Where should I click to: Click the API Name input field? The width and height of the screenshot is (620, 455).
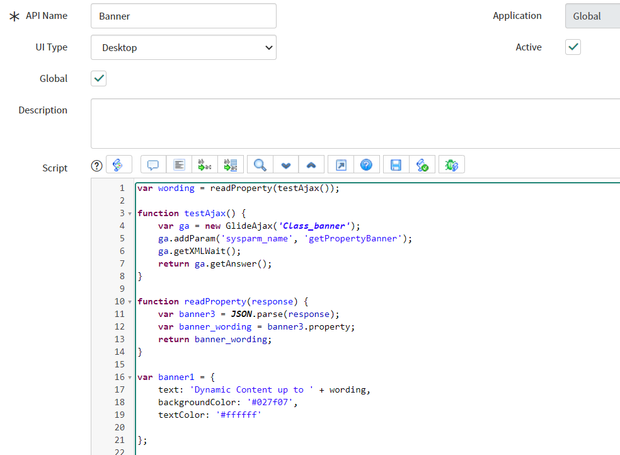pyautogui.click(x=183, y=16)
